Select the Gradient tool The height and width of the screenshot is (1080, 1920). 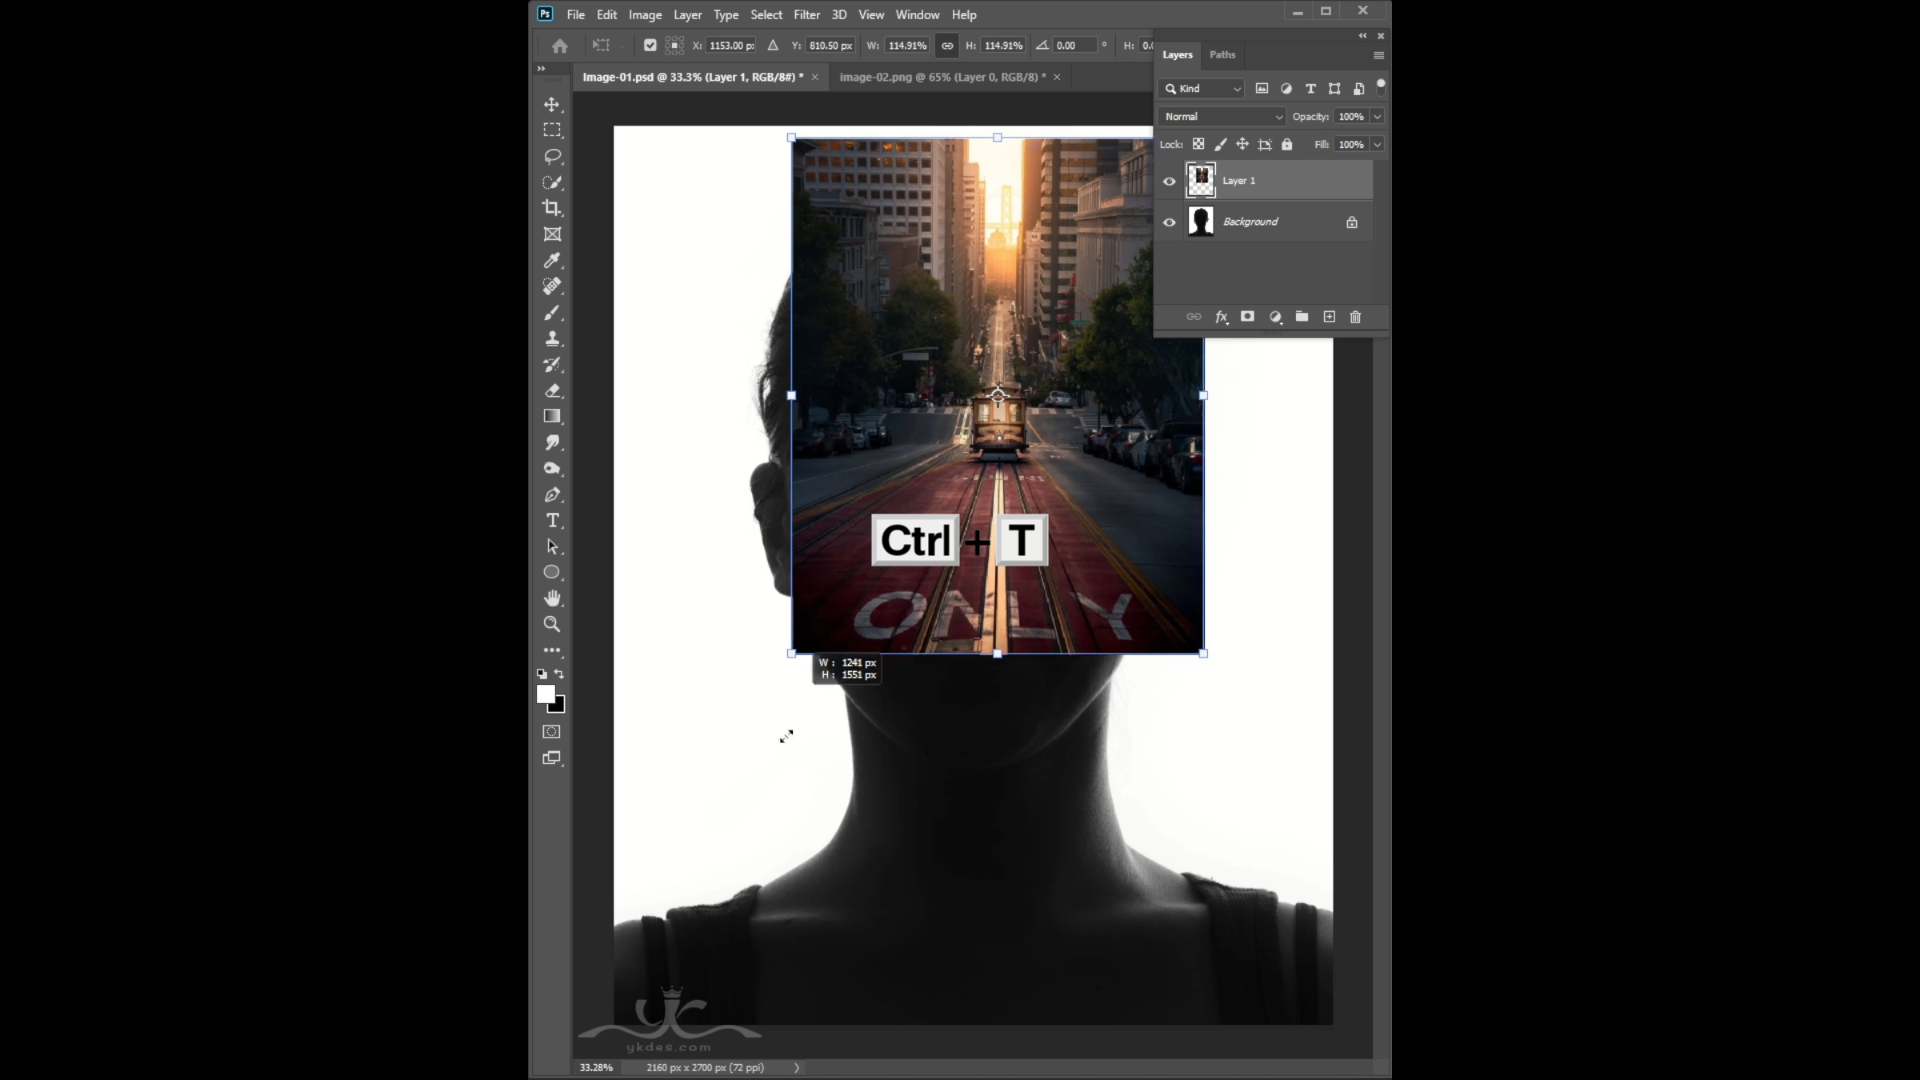click(x=552, y=416)
